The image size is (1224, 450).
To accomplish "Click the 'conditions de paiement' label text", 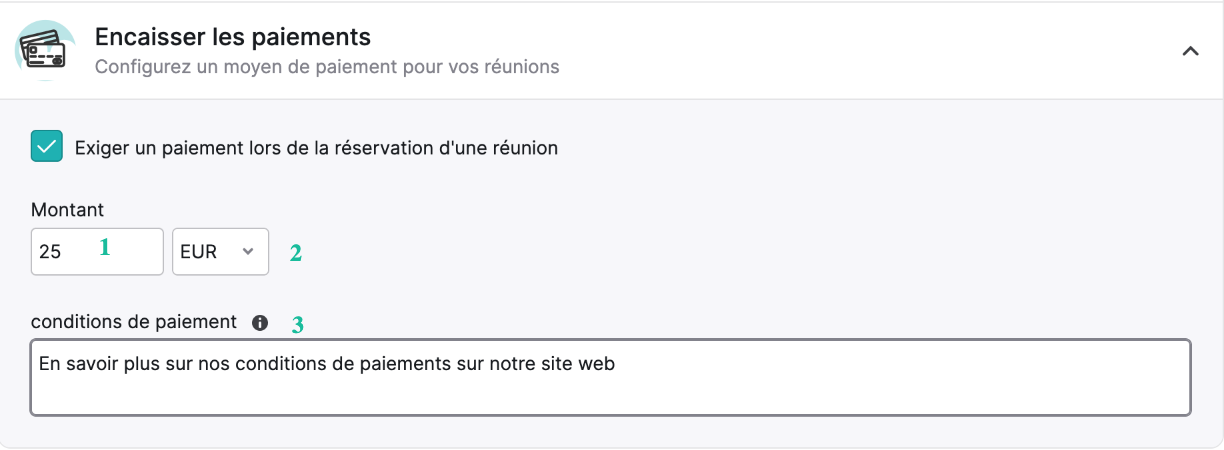I will (x=134, y=322).
